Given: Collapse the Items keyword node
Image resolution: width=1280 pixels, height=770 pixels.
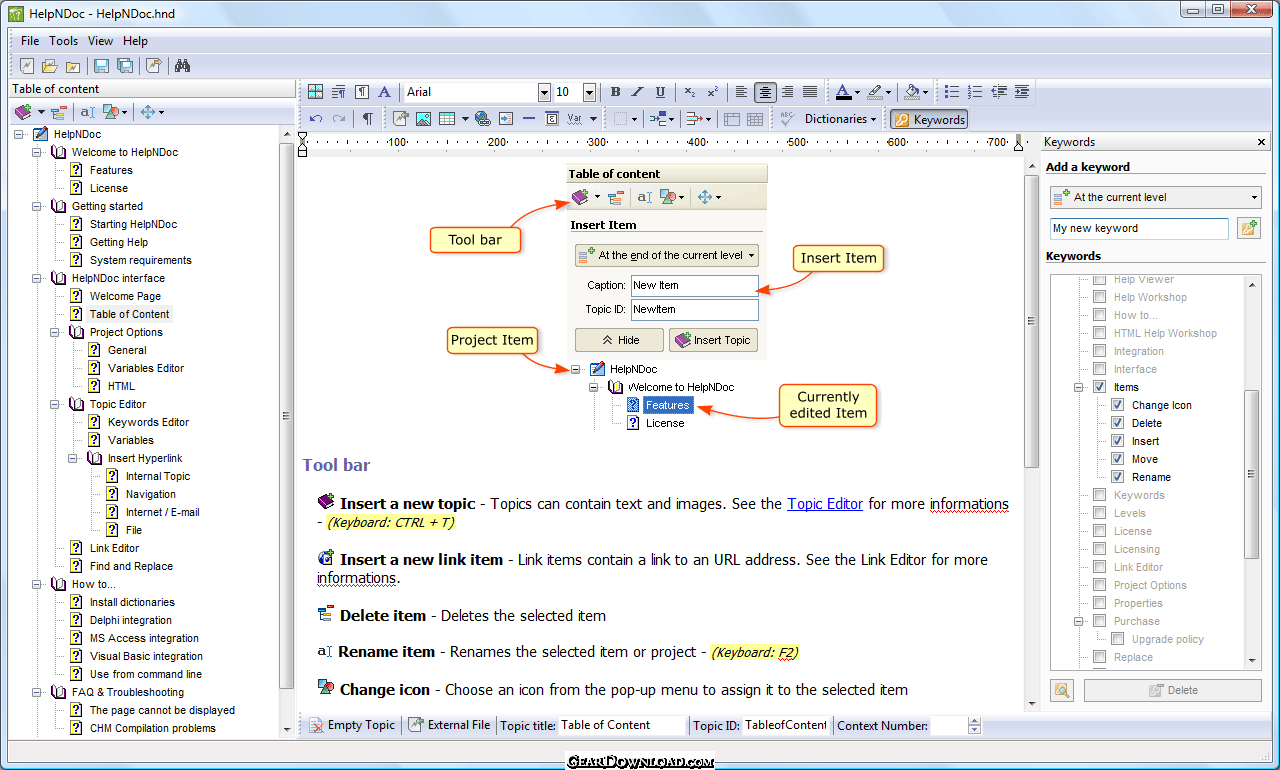Looking at the screenshot, I should [1080, 387].
